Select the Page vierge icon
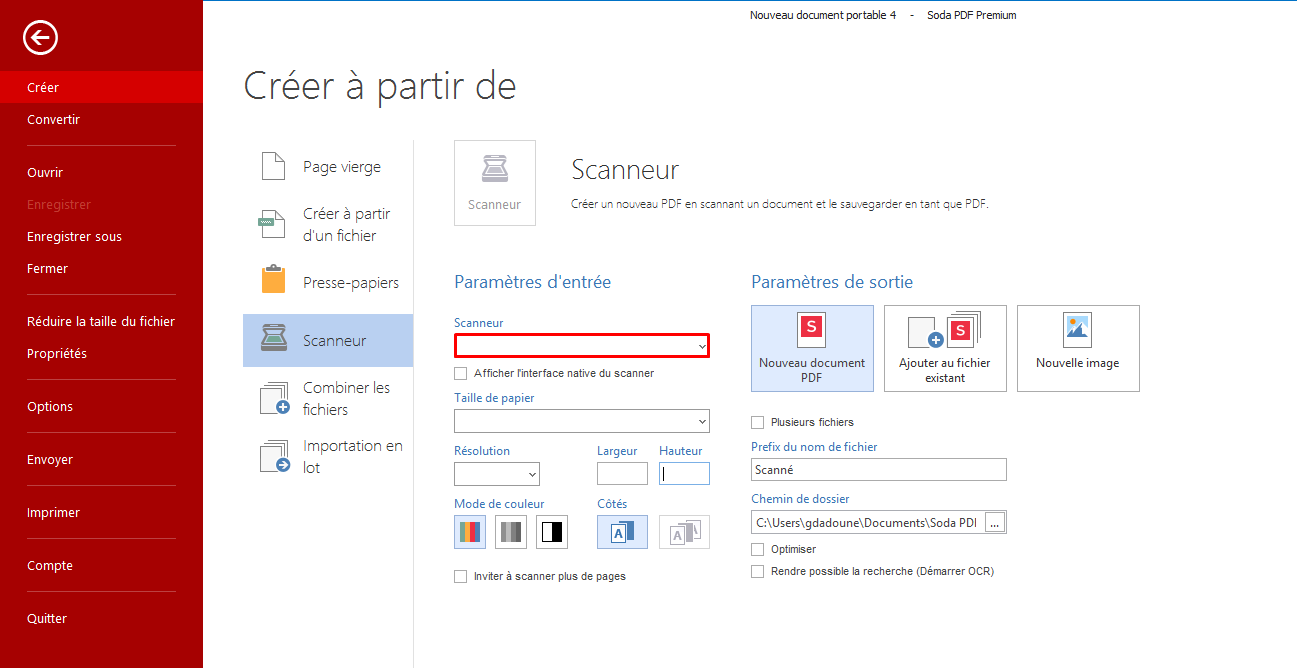 click(x=273, y=167)
